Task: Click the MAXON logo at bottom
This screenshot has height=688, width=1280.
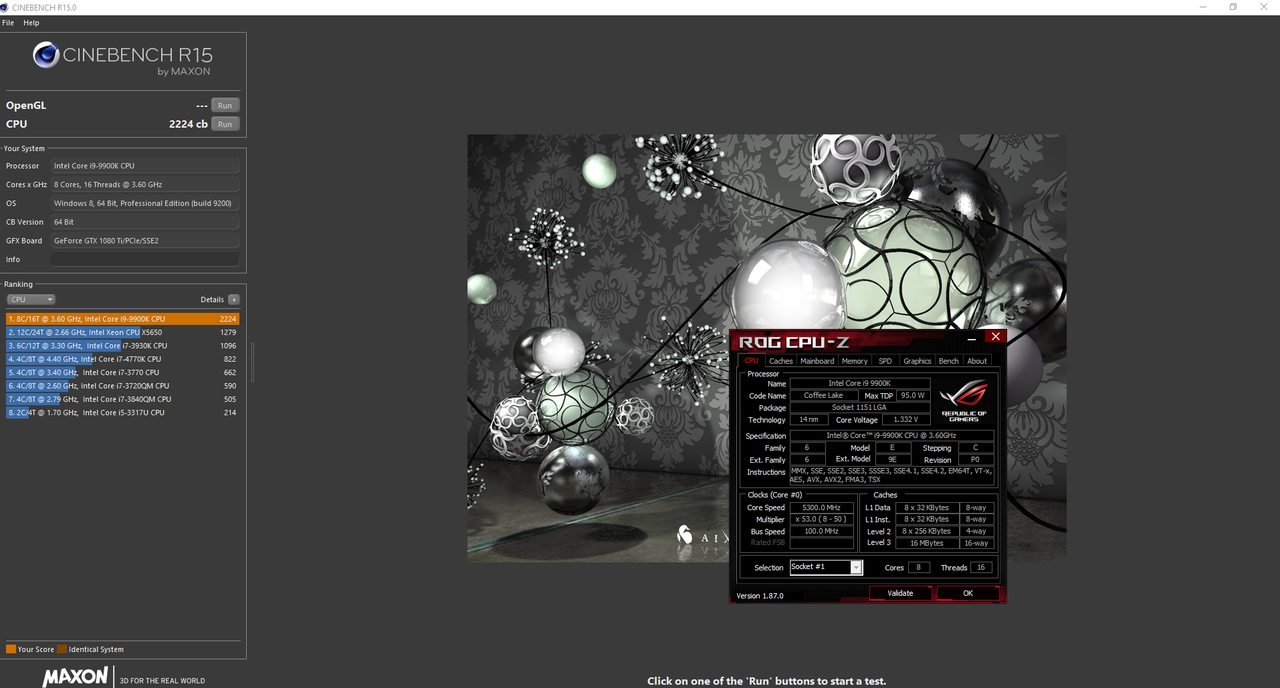Action: coord(75,677)
